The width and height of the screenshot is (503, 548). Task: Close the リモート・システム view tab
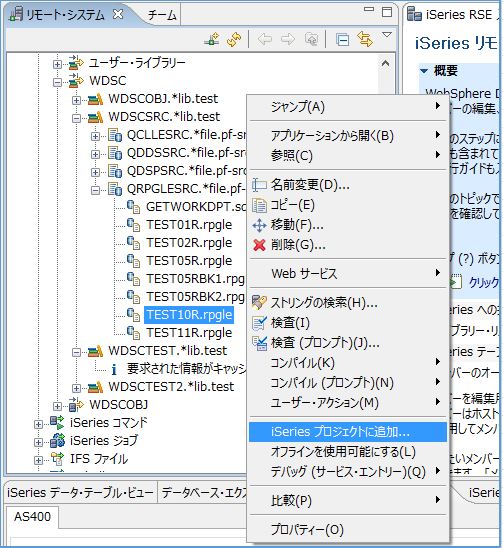119,14
